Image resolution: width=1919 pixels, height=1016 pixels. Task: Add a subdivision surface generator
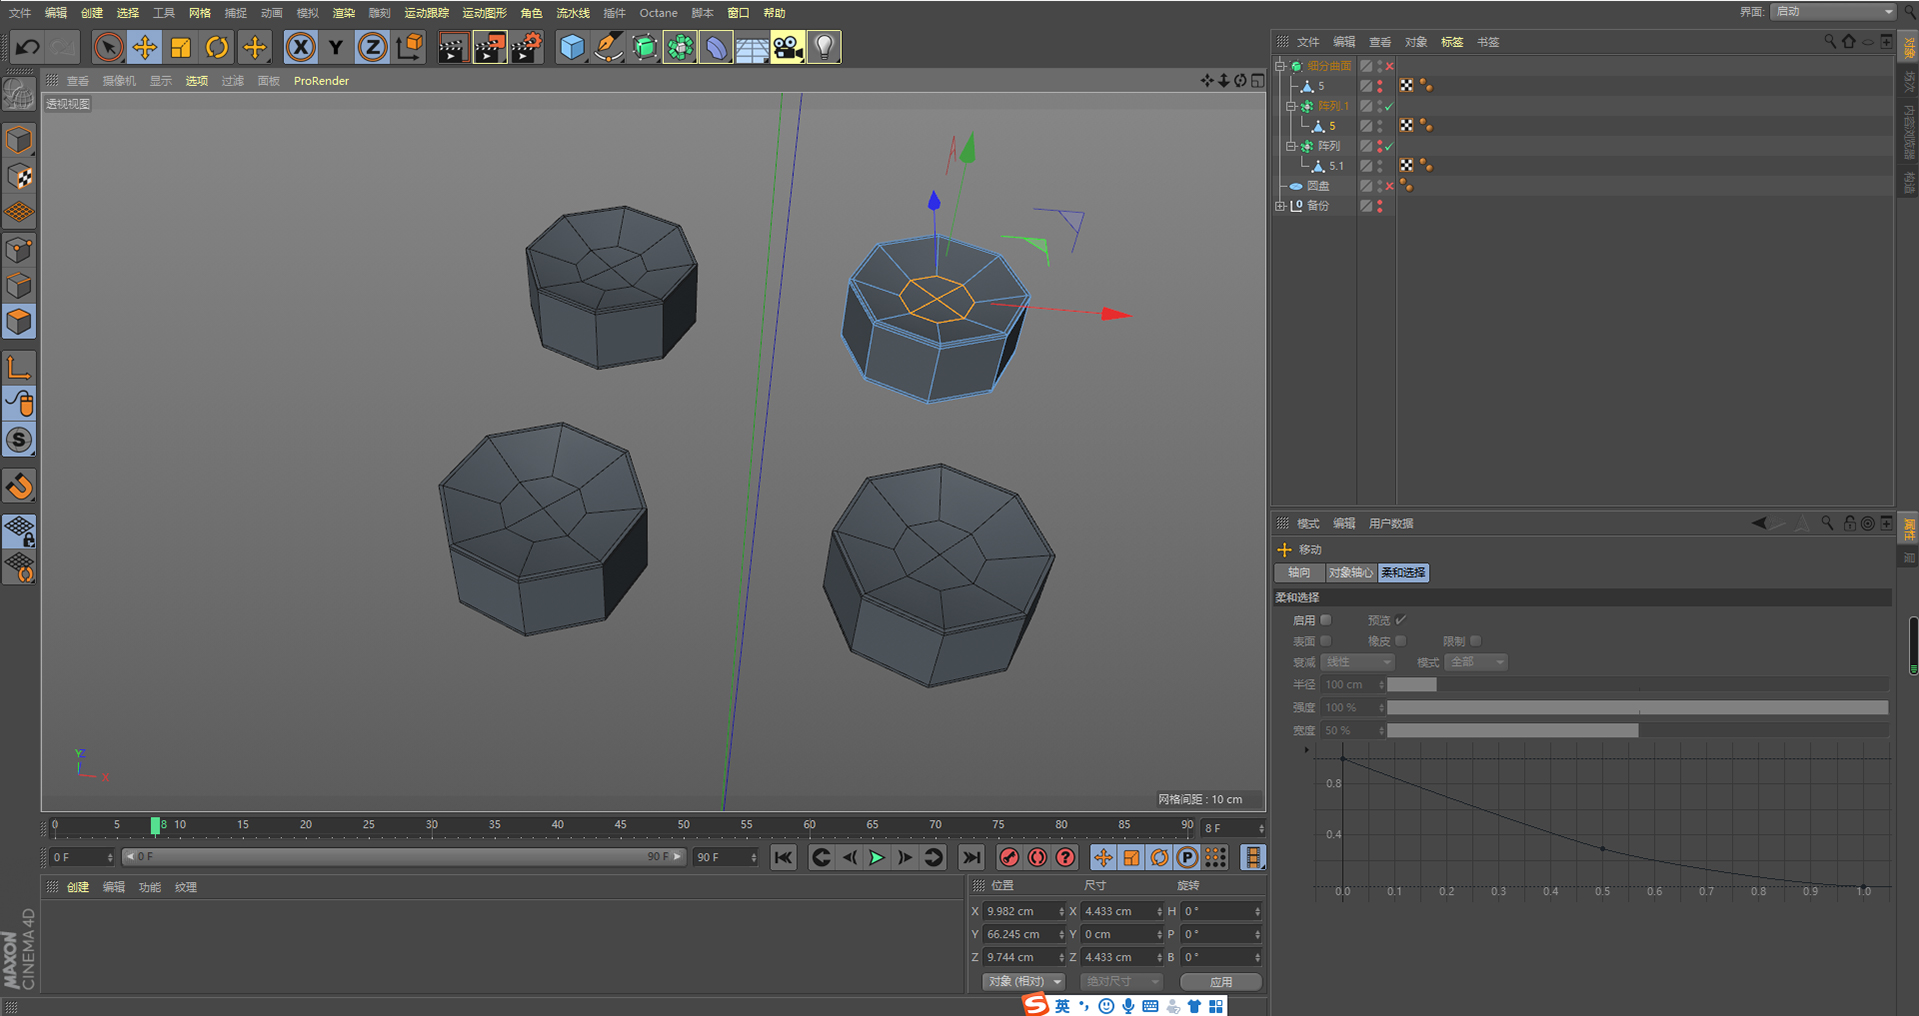pyautogui.click(x=645, y=47)
